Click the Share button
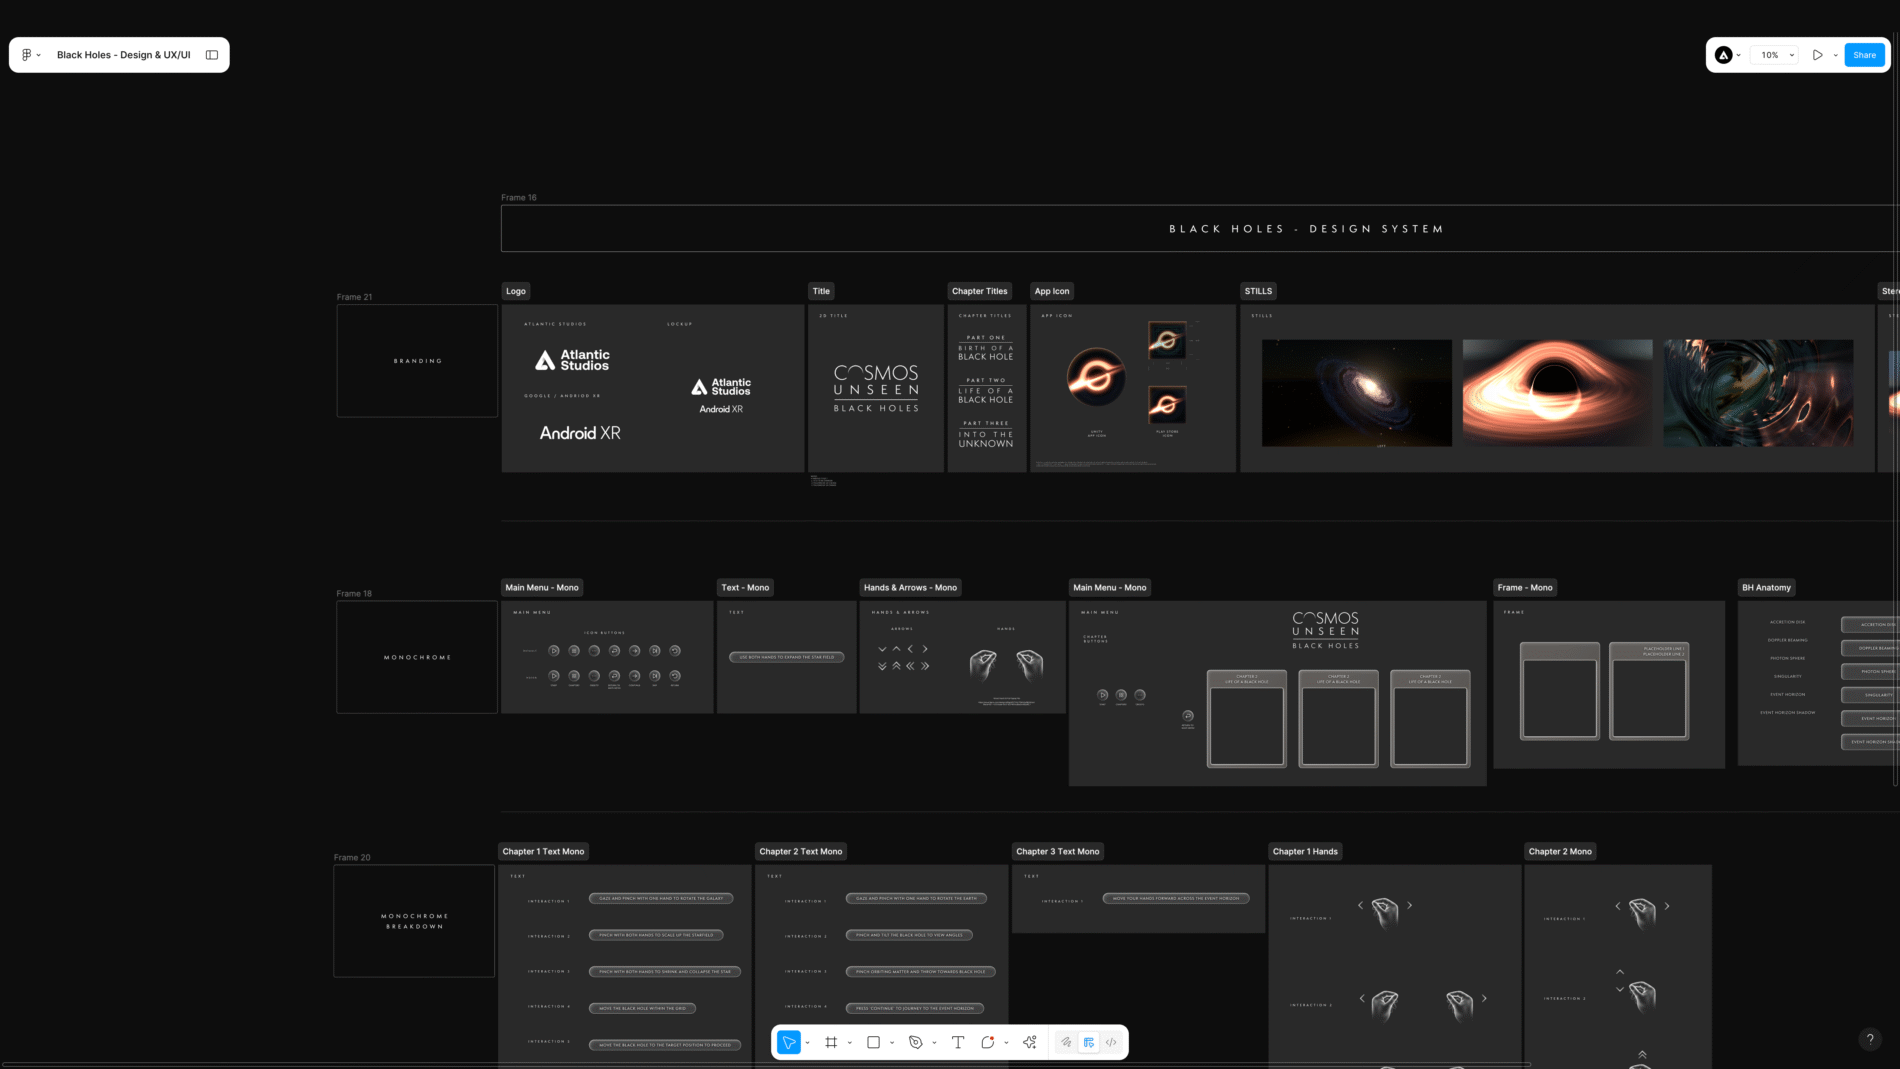The image size is (1900, 1069). pyautogui.click(x=1864, y=55)
